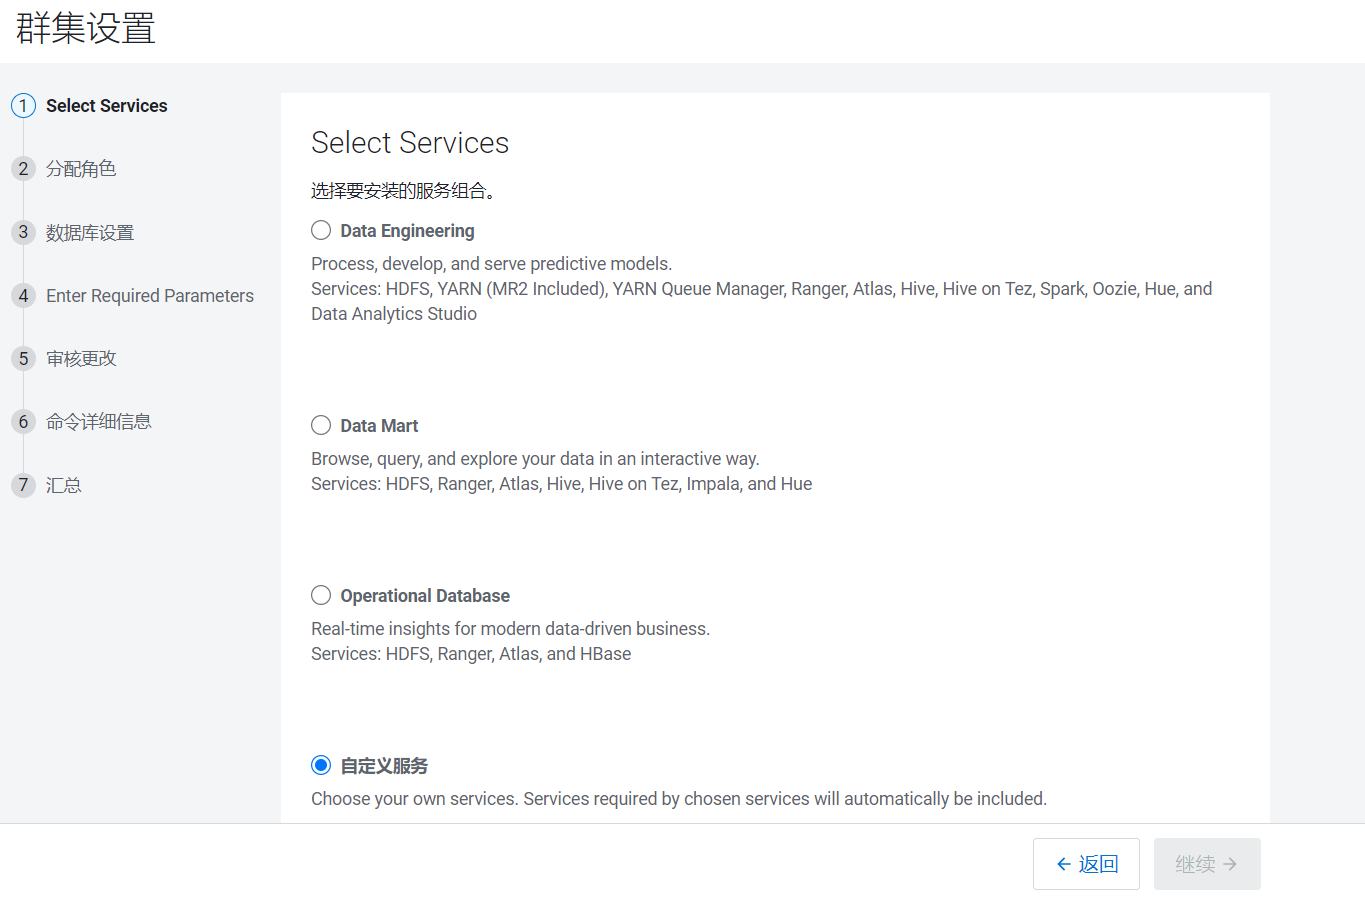Click the Data Engineering label text
Screen dimensions: 1365x903
(407, 231)
